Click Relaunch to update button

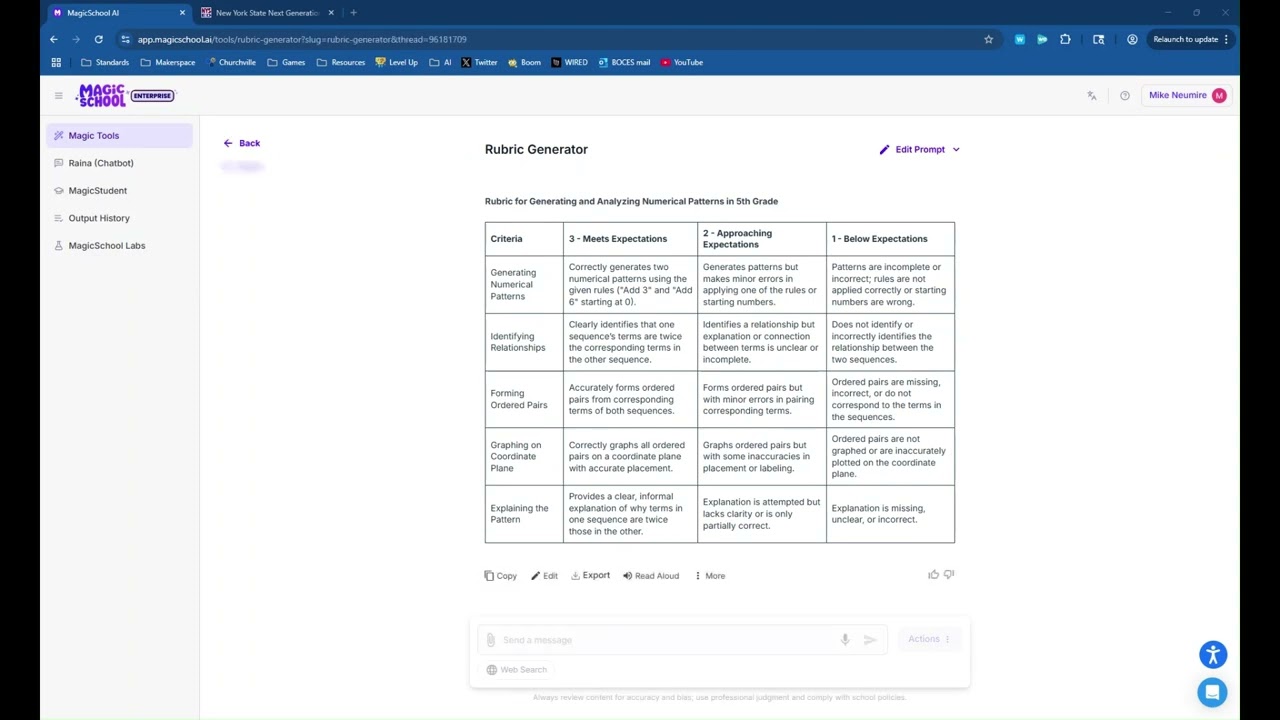1190,39
